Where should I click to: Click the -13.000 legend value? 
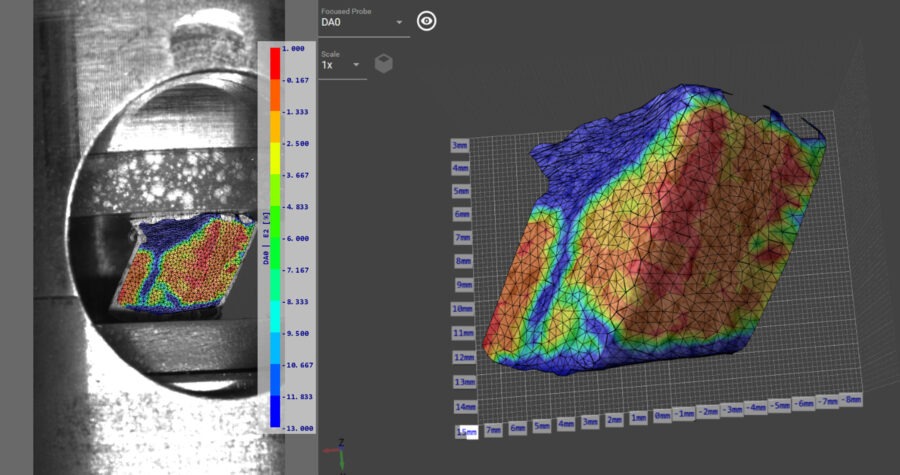tap(297, 428)
